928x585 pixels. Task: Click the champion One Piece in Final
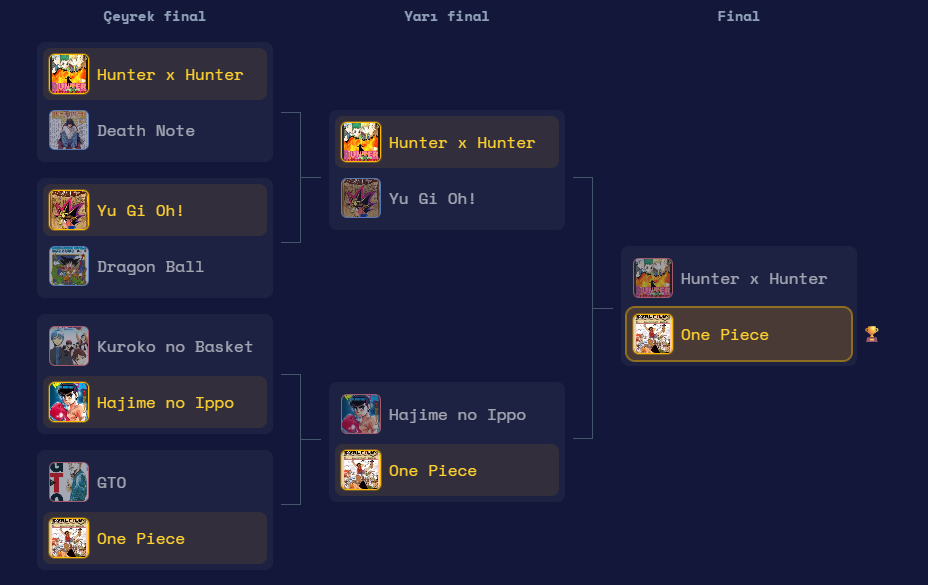pyautogui.click(x=739, y=334)
